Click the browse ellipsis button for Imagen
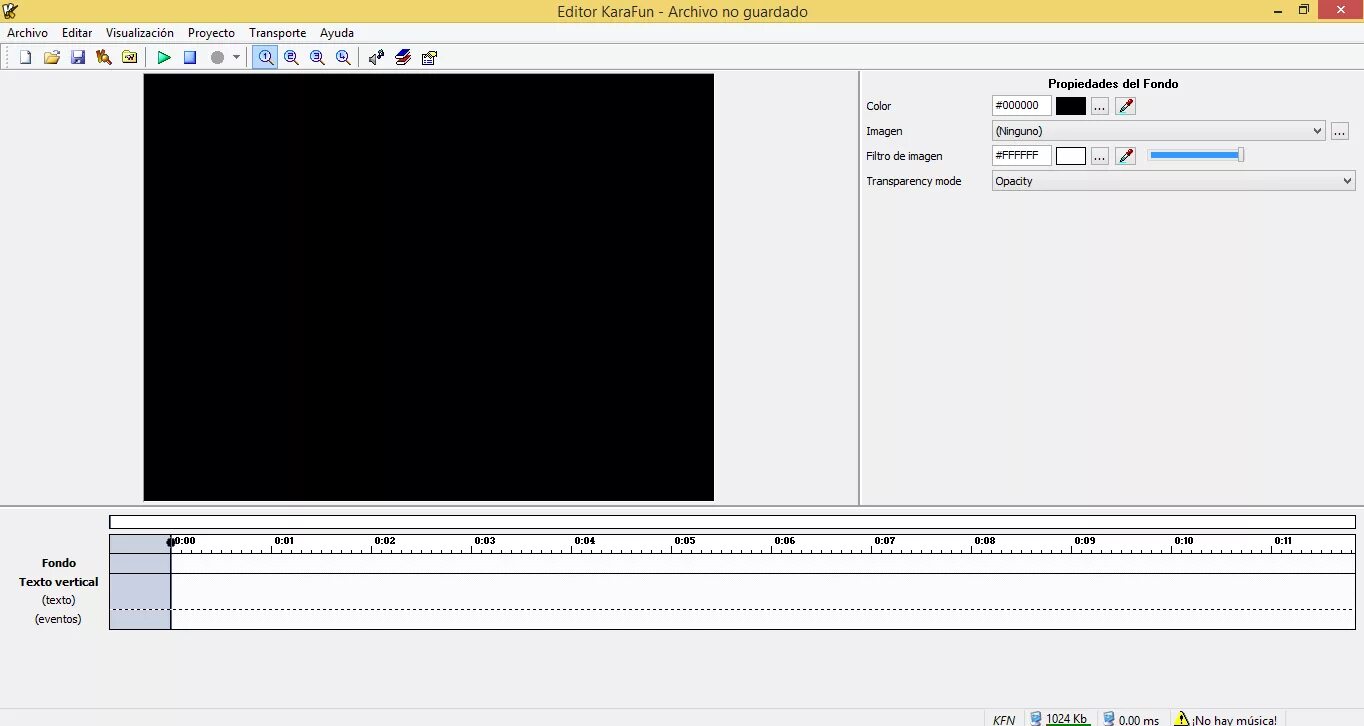The image size is (1364, 726). [x=1340, y=131]
